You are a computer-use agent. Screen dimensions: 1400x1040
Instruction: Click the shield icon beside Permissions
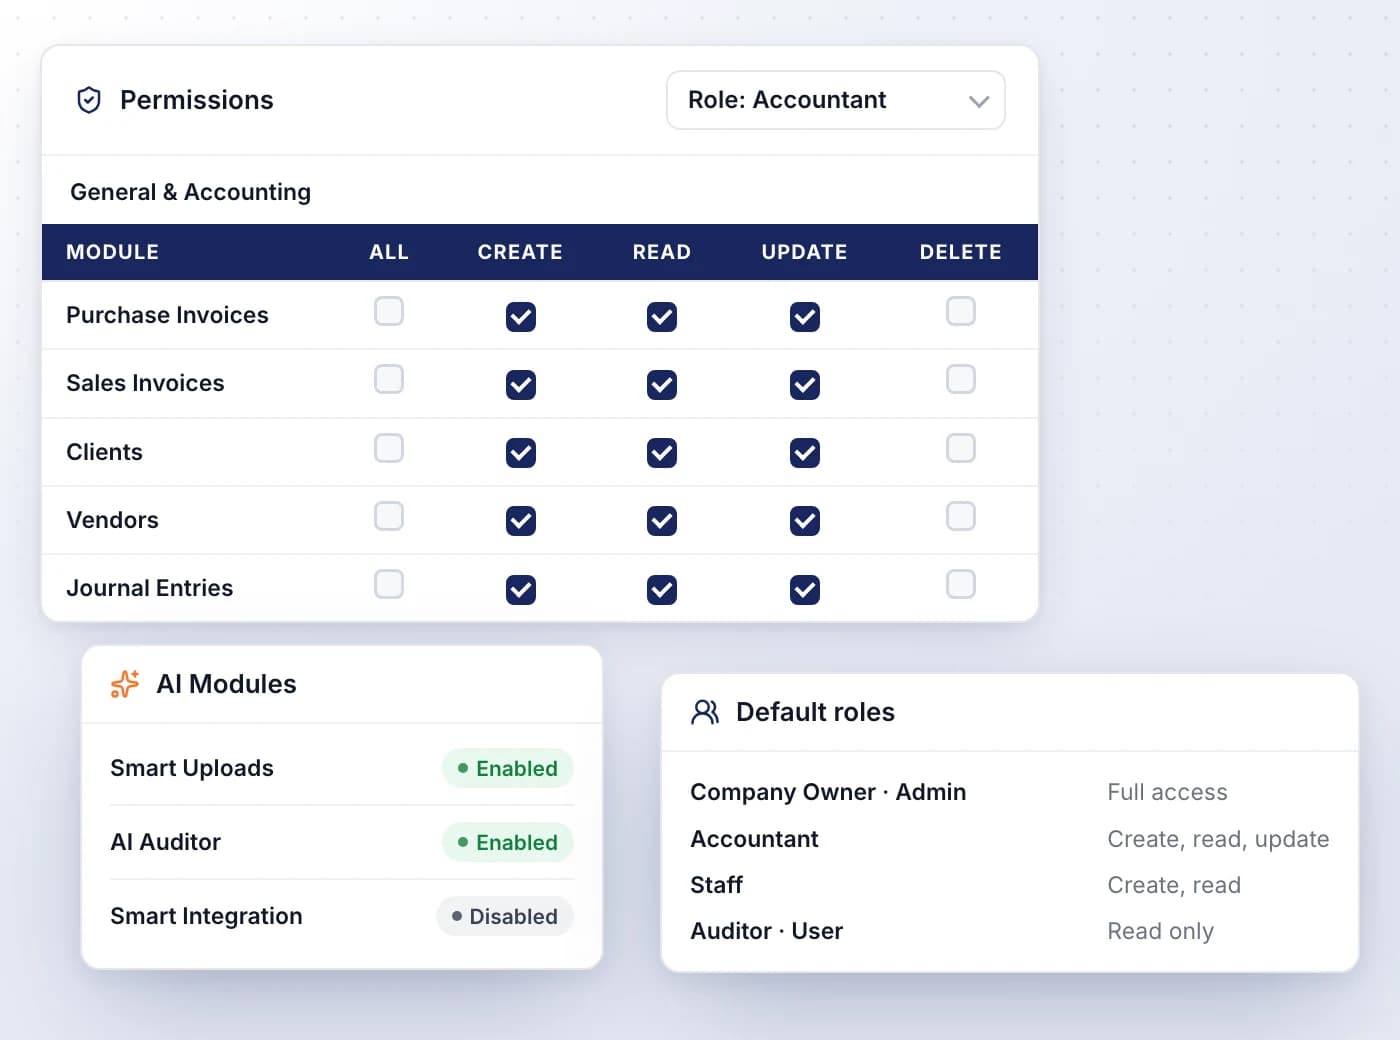click(89, 100)
